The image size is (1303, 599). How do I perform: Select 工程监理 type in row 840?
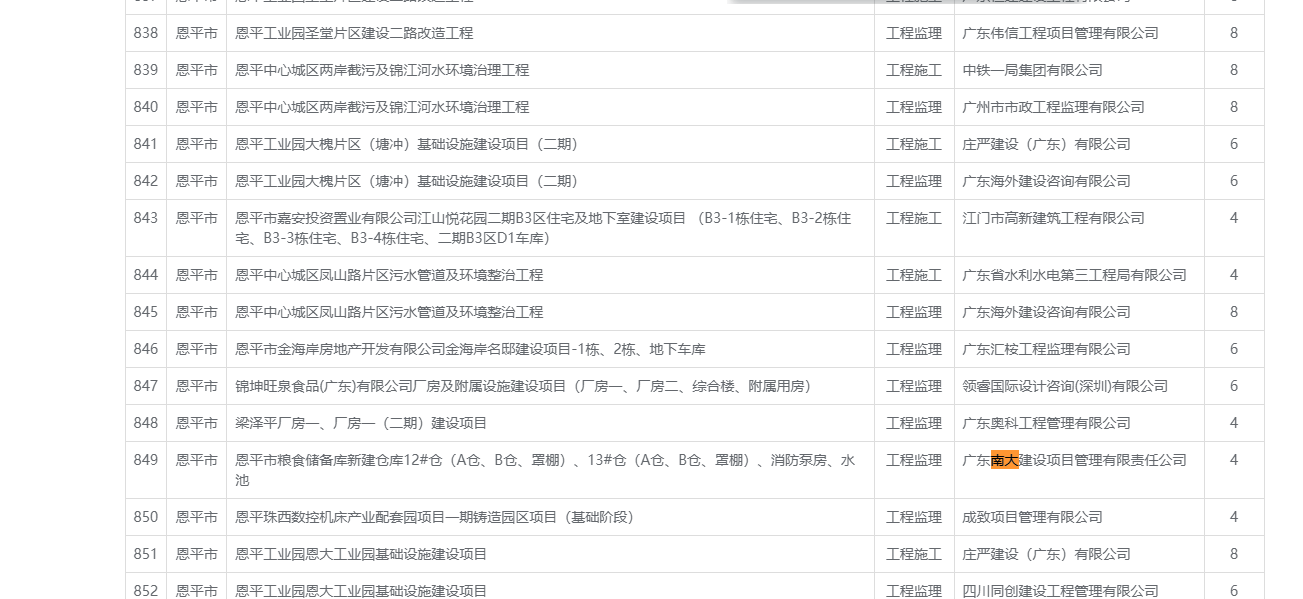[914, 107]
